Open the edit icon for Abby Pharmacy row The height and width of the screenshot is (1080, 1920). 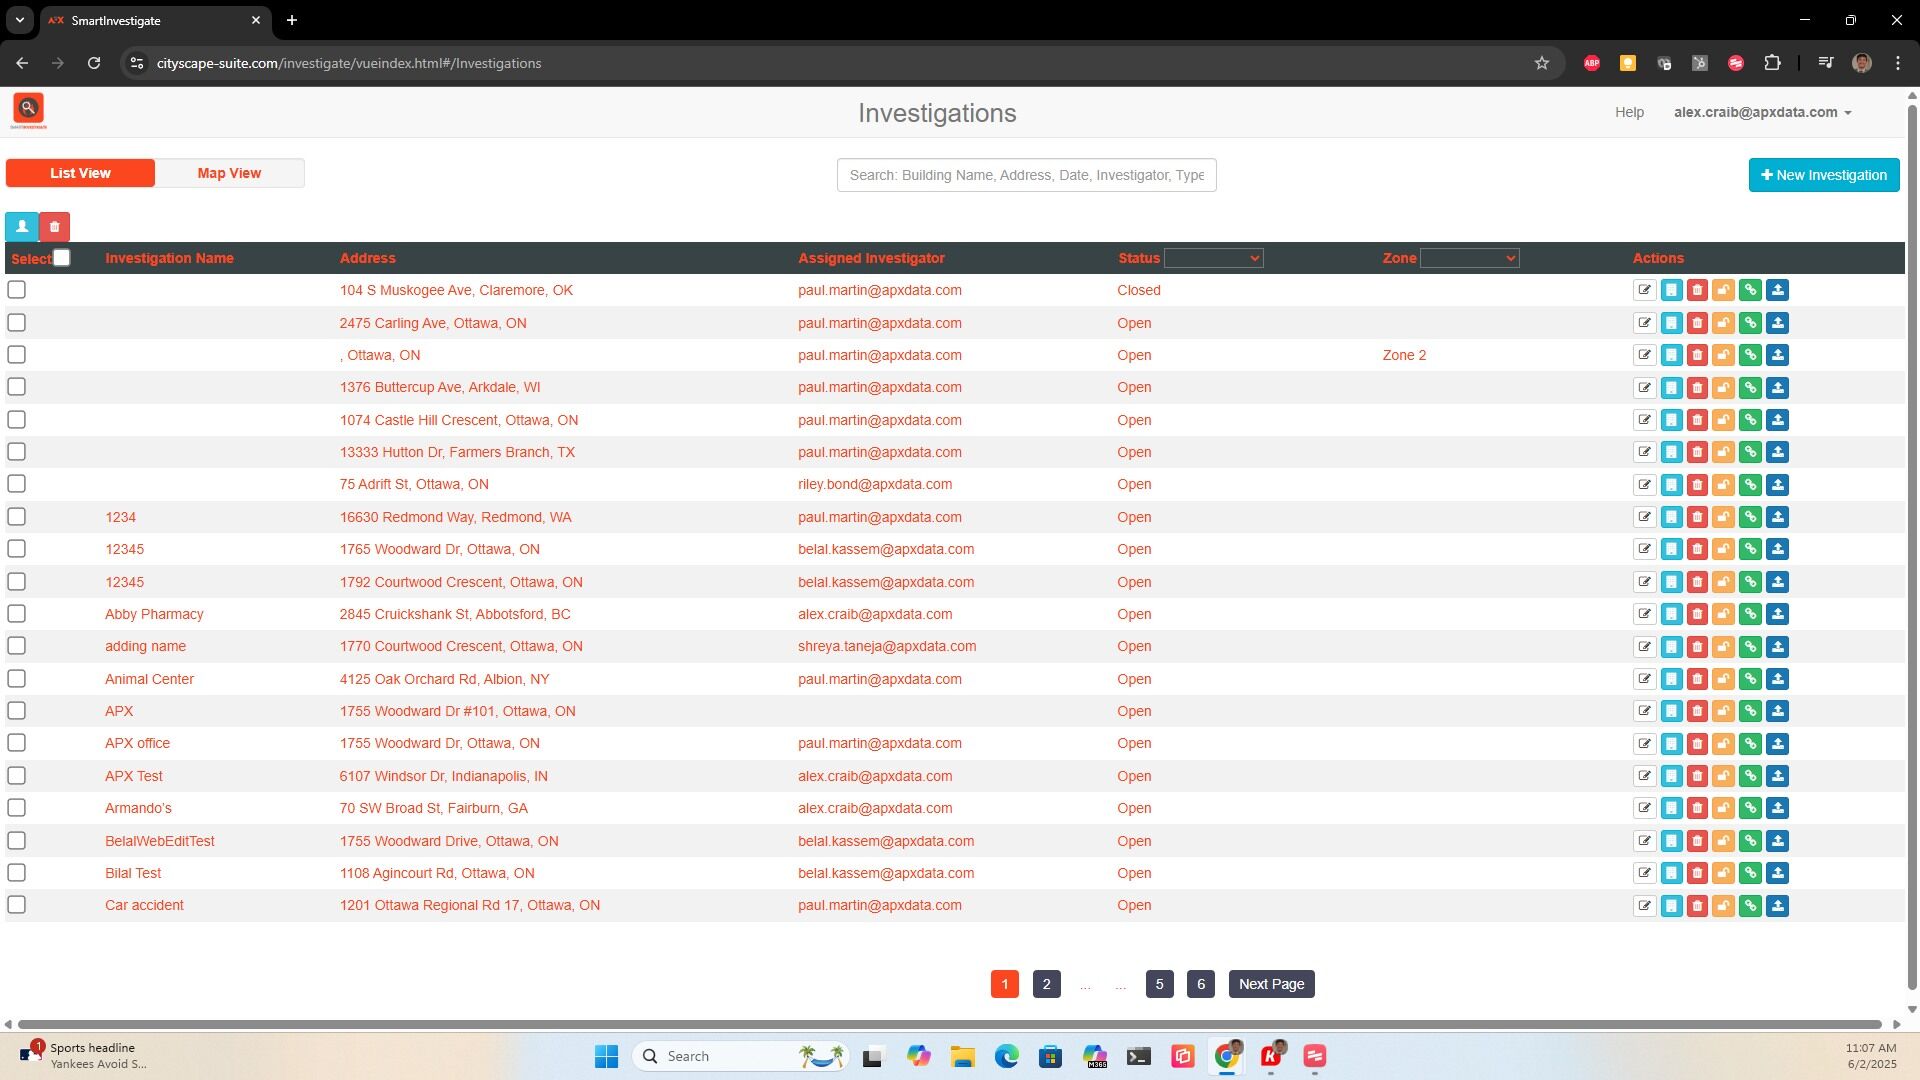tap(1646, 614)
